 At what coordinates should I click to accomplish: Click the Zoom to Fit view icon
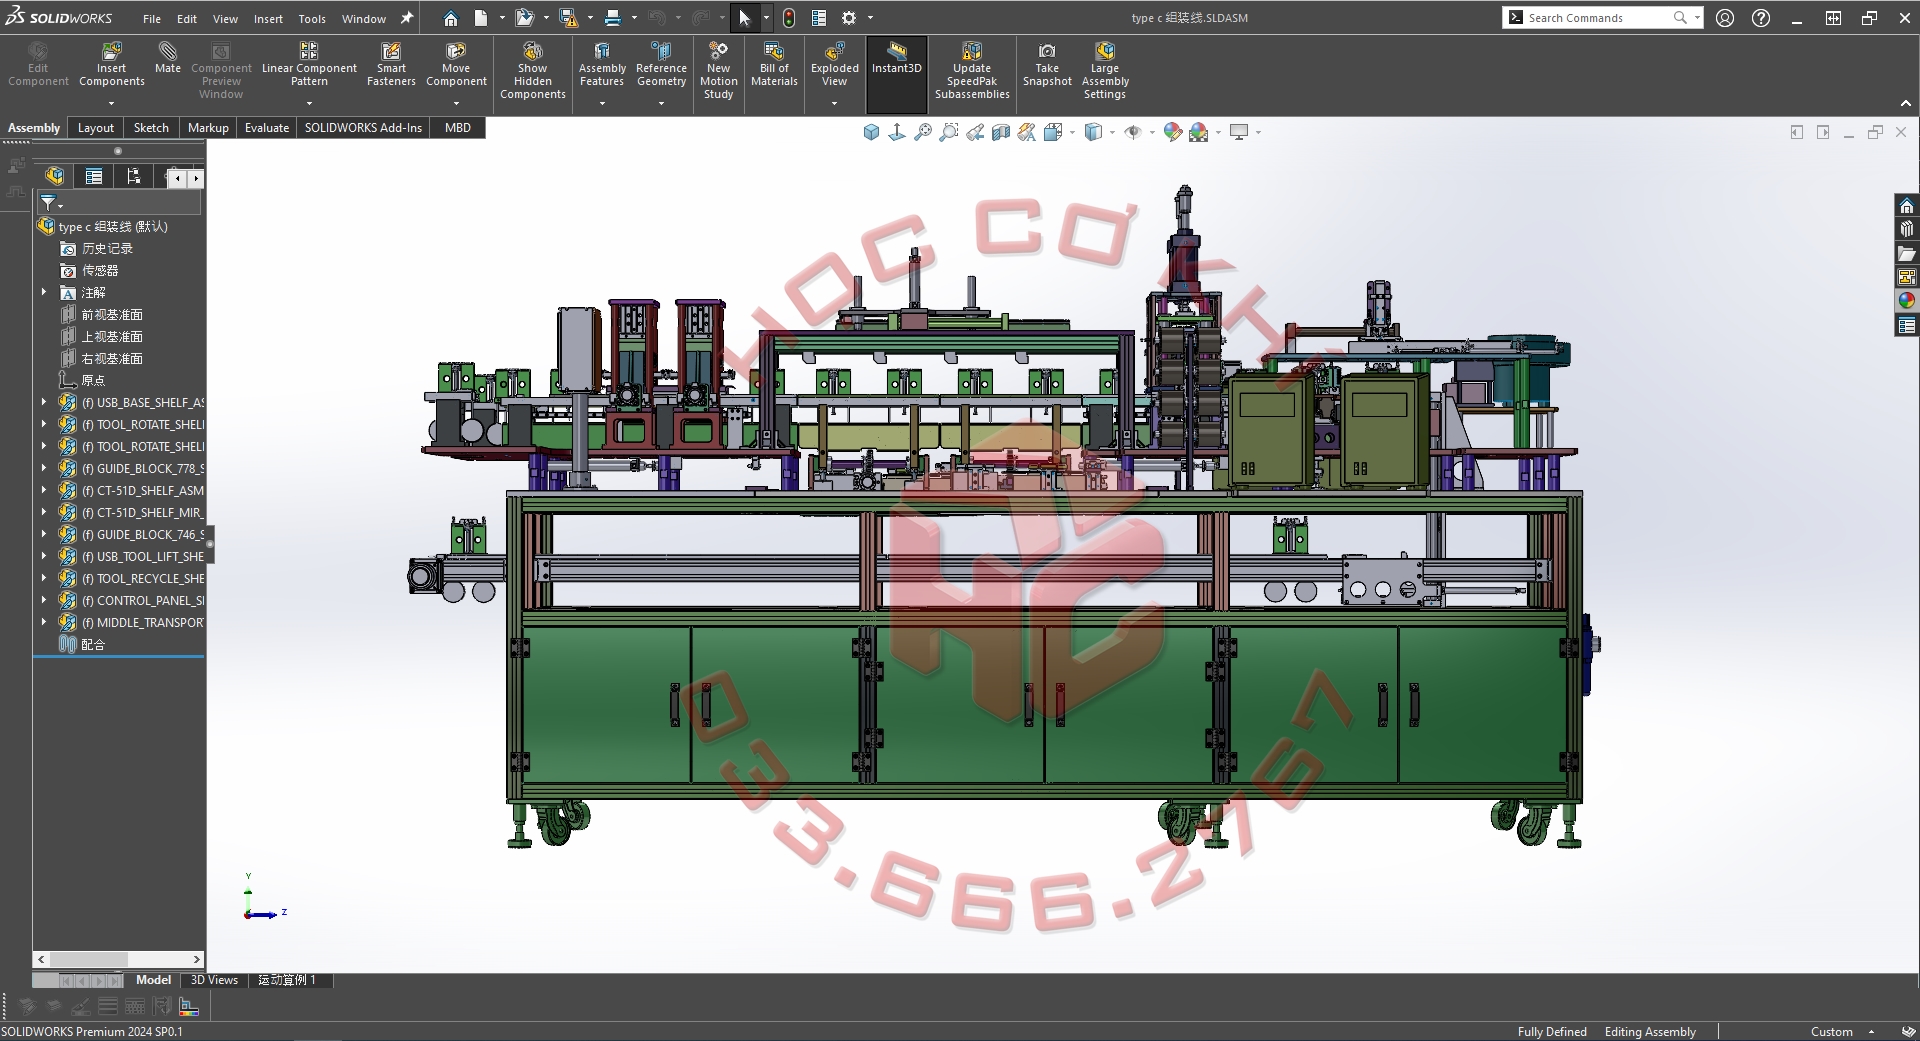923,132
